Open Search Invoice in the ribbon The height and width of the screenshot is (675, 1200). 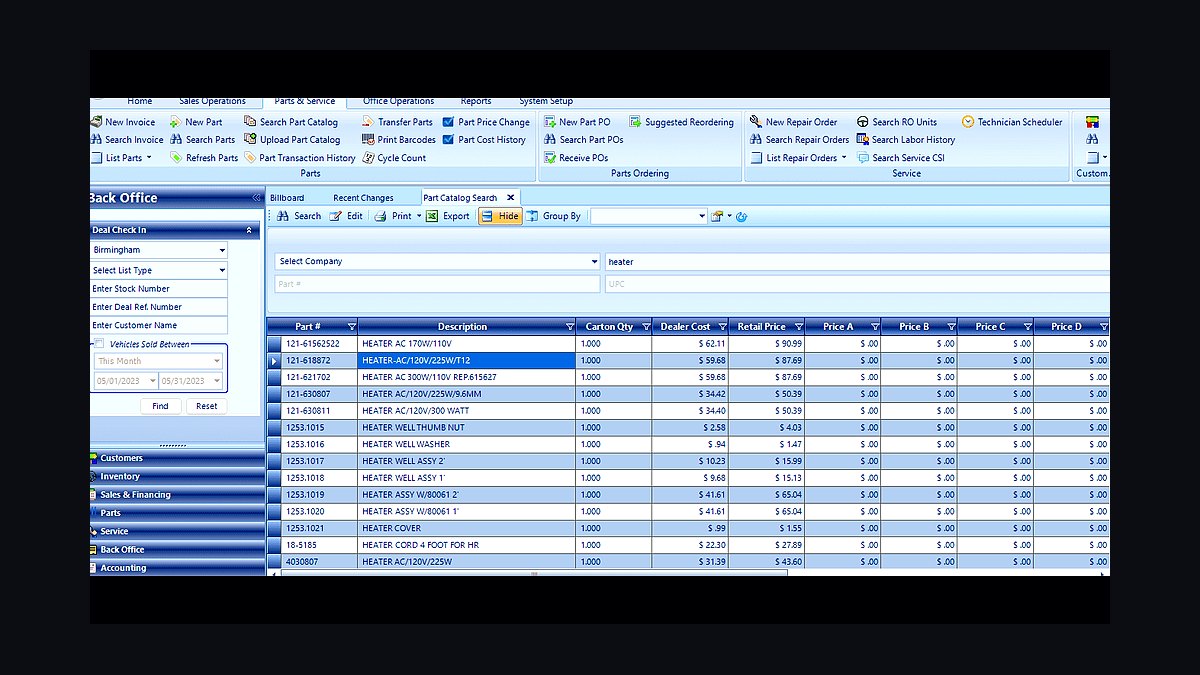(127, 140)
